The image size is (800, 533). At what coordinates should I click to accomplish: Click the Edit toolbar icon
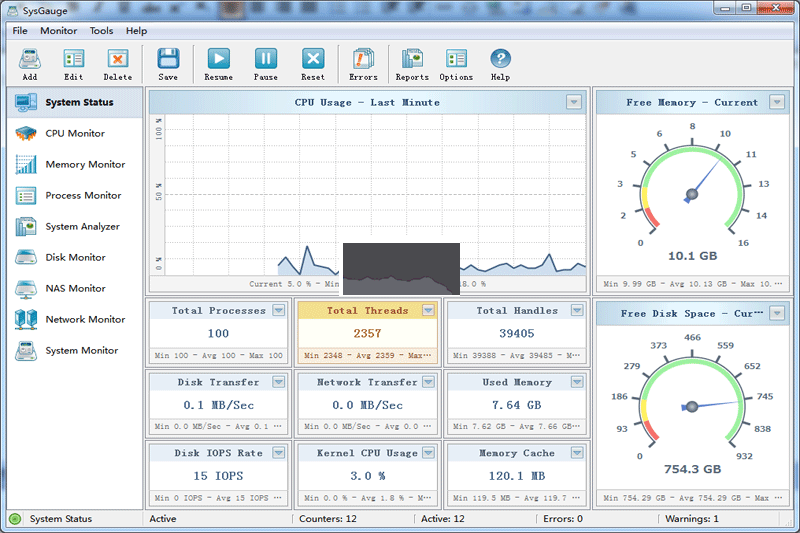[x=73, y=60]
